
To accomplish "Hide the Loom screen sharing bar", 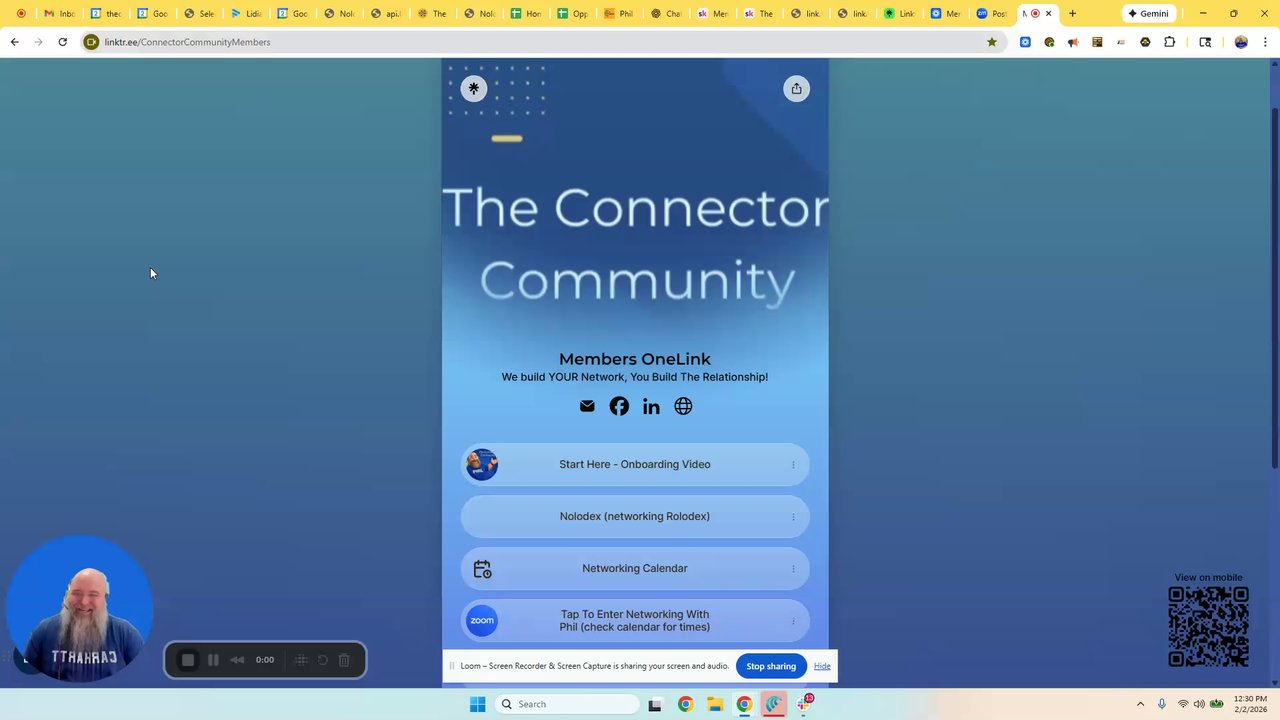I will [822, 666].
